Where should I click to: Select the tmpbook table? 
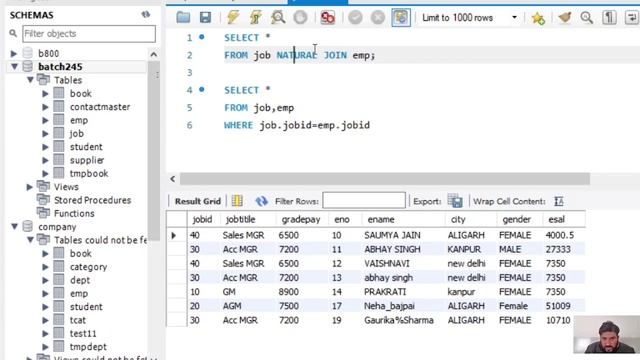click(89, 173)
